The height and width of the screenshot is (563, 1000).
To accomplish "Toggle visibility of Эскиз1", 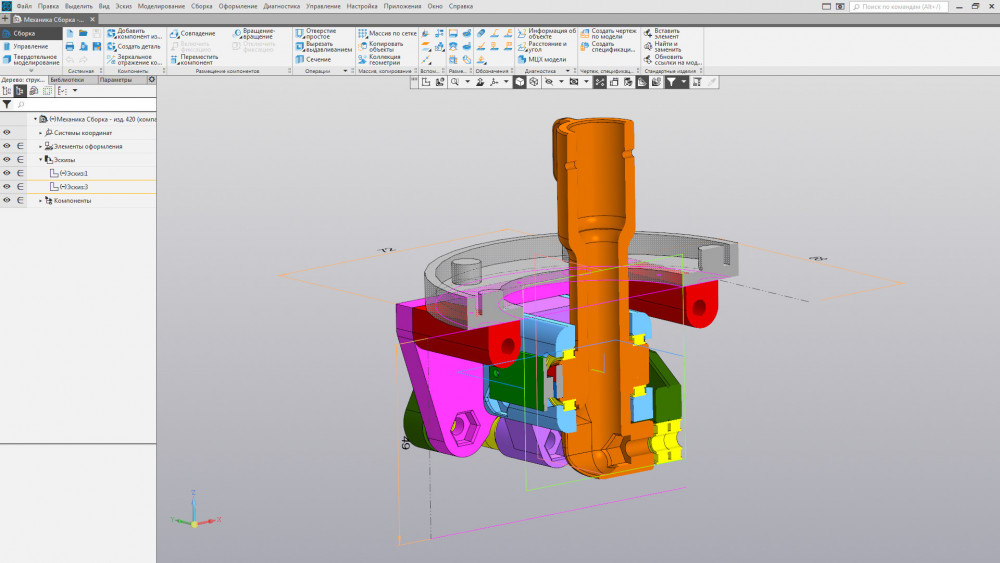I will tap(6, 173).
